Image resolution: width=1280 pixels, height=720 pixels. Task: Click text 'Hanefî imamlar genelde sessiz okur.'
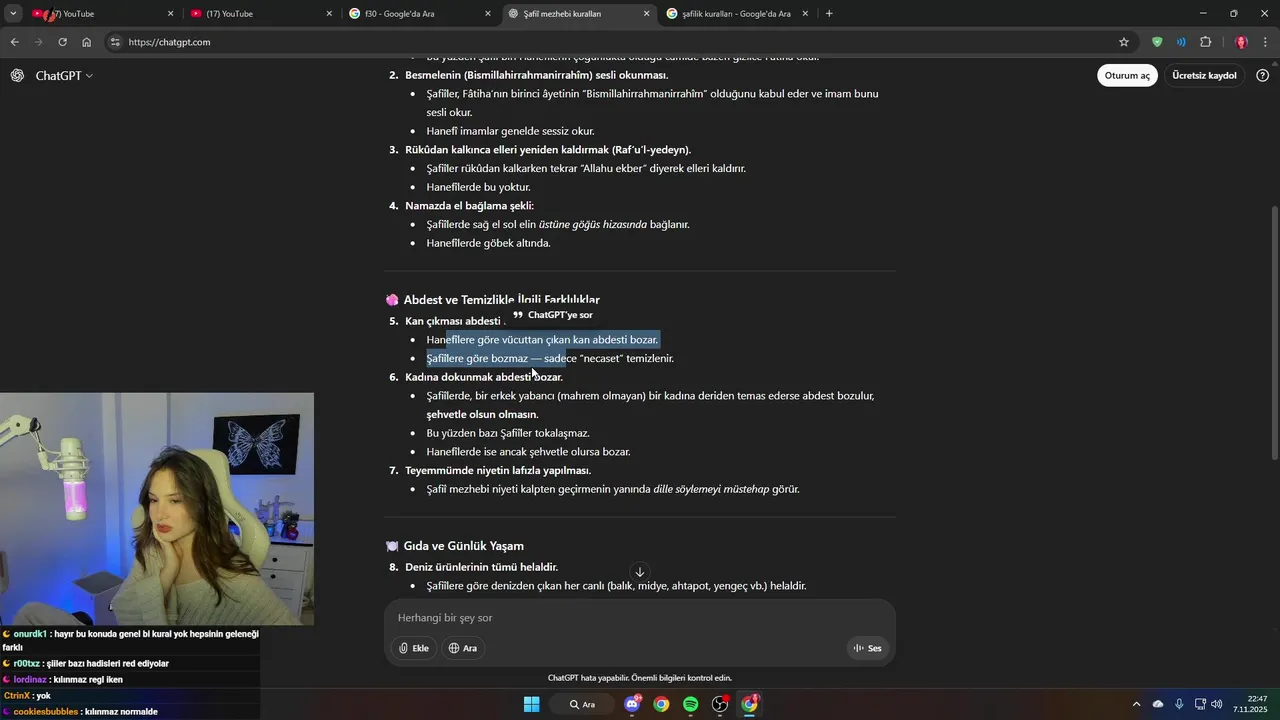pos(510,131)
